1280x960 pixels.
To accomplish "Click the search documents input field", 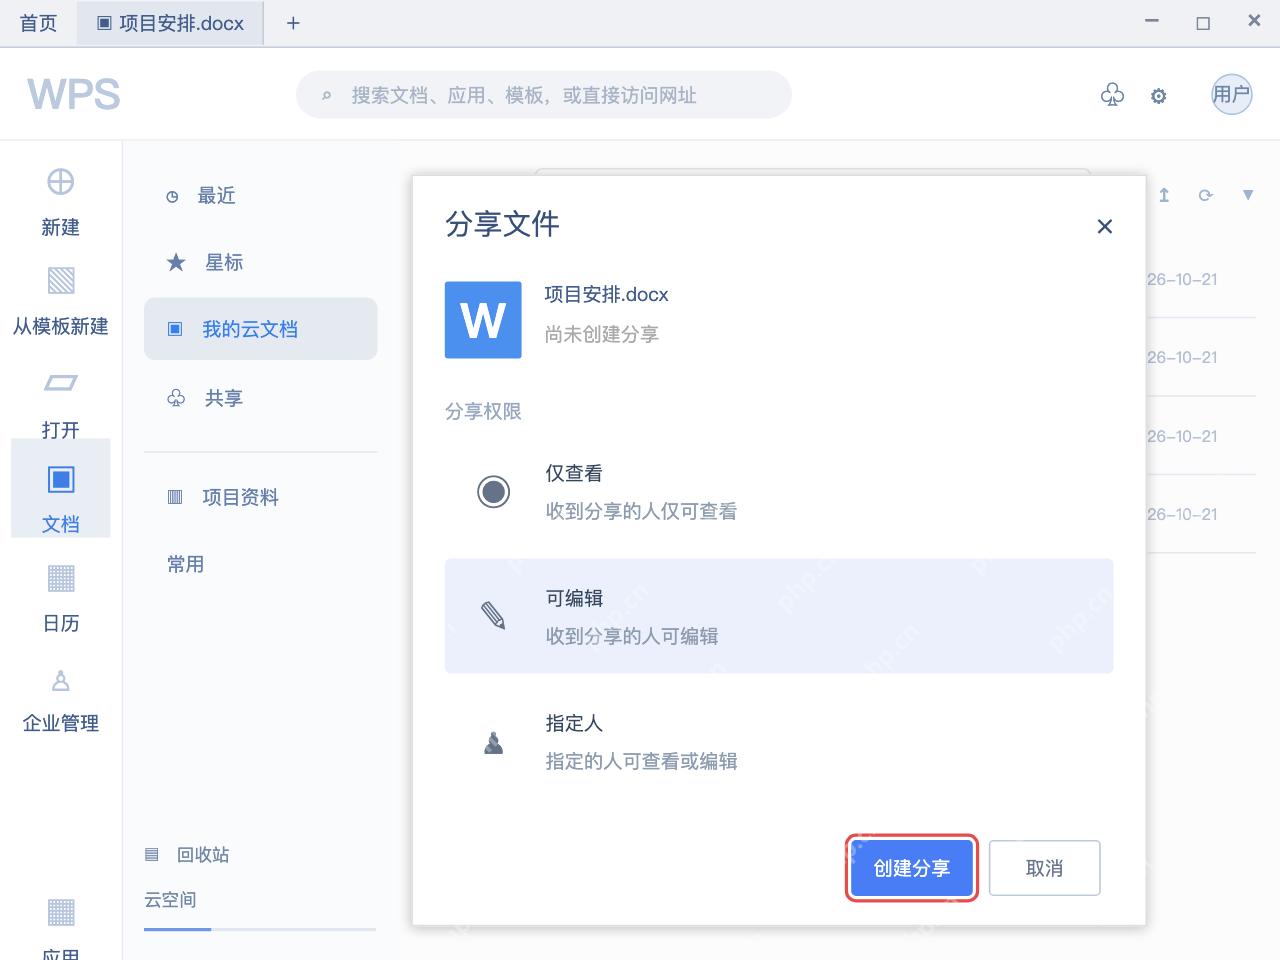I will [544, 95].
